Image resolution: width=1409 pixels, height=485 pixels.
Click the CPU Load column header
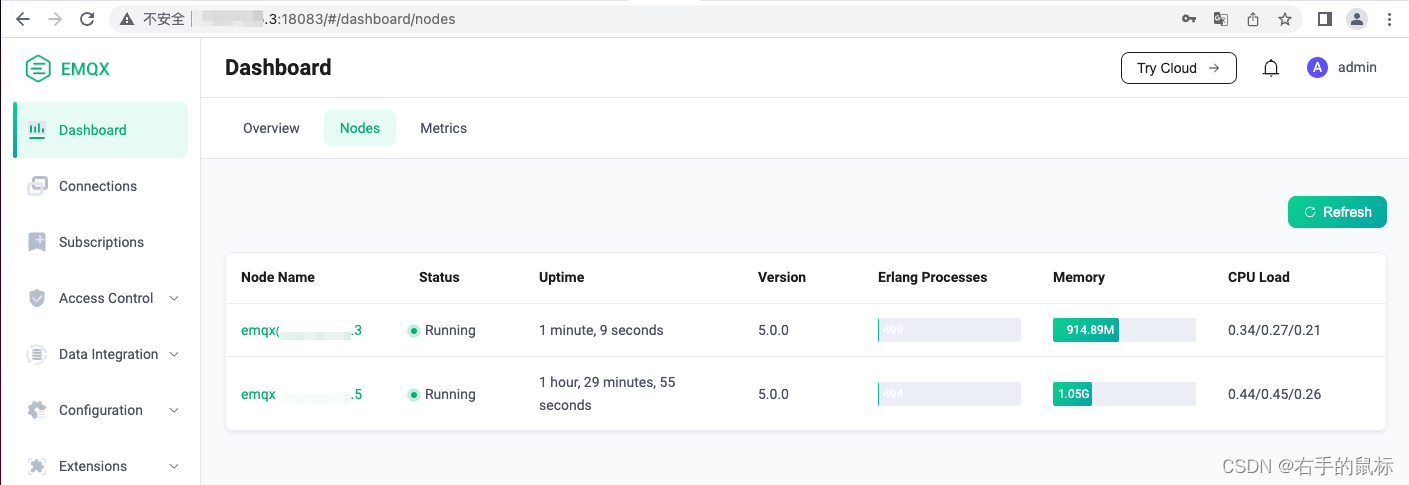tap(1259, 277)
